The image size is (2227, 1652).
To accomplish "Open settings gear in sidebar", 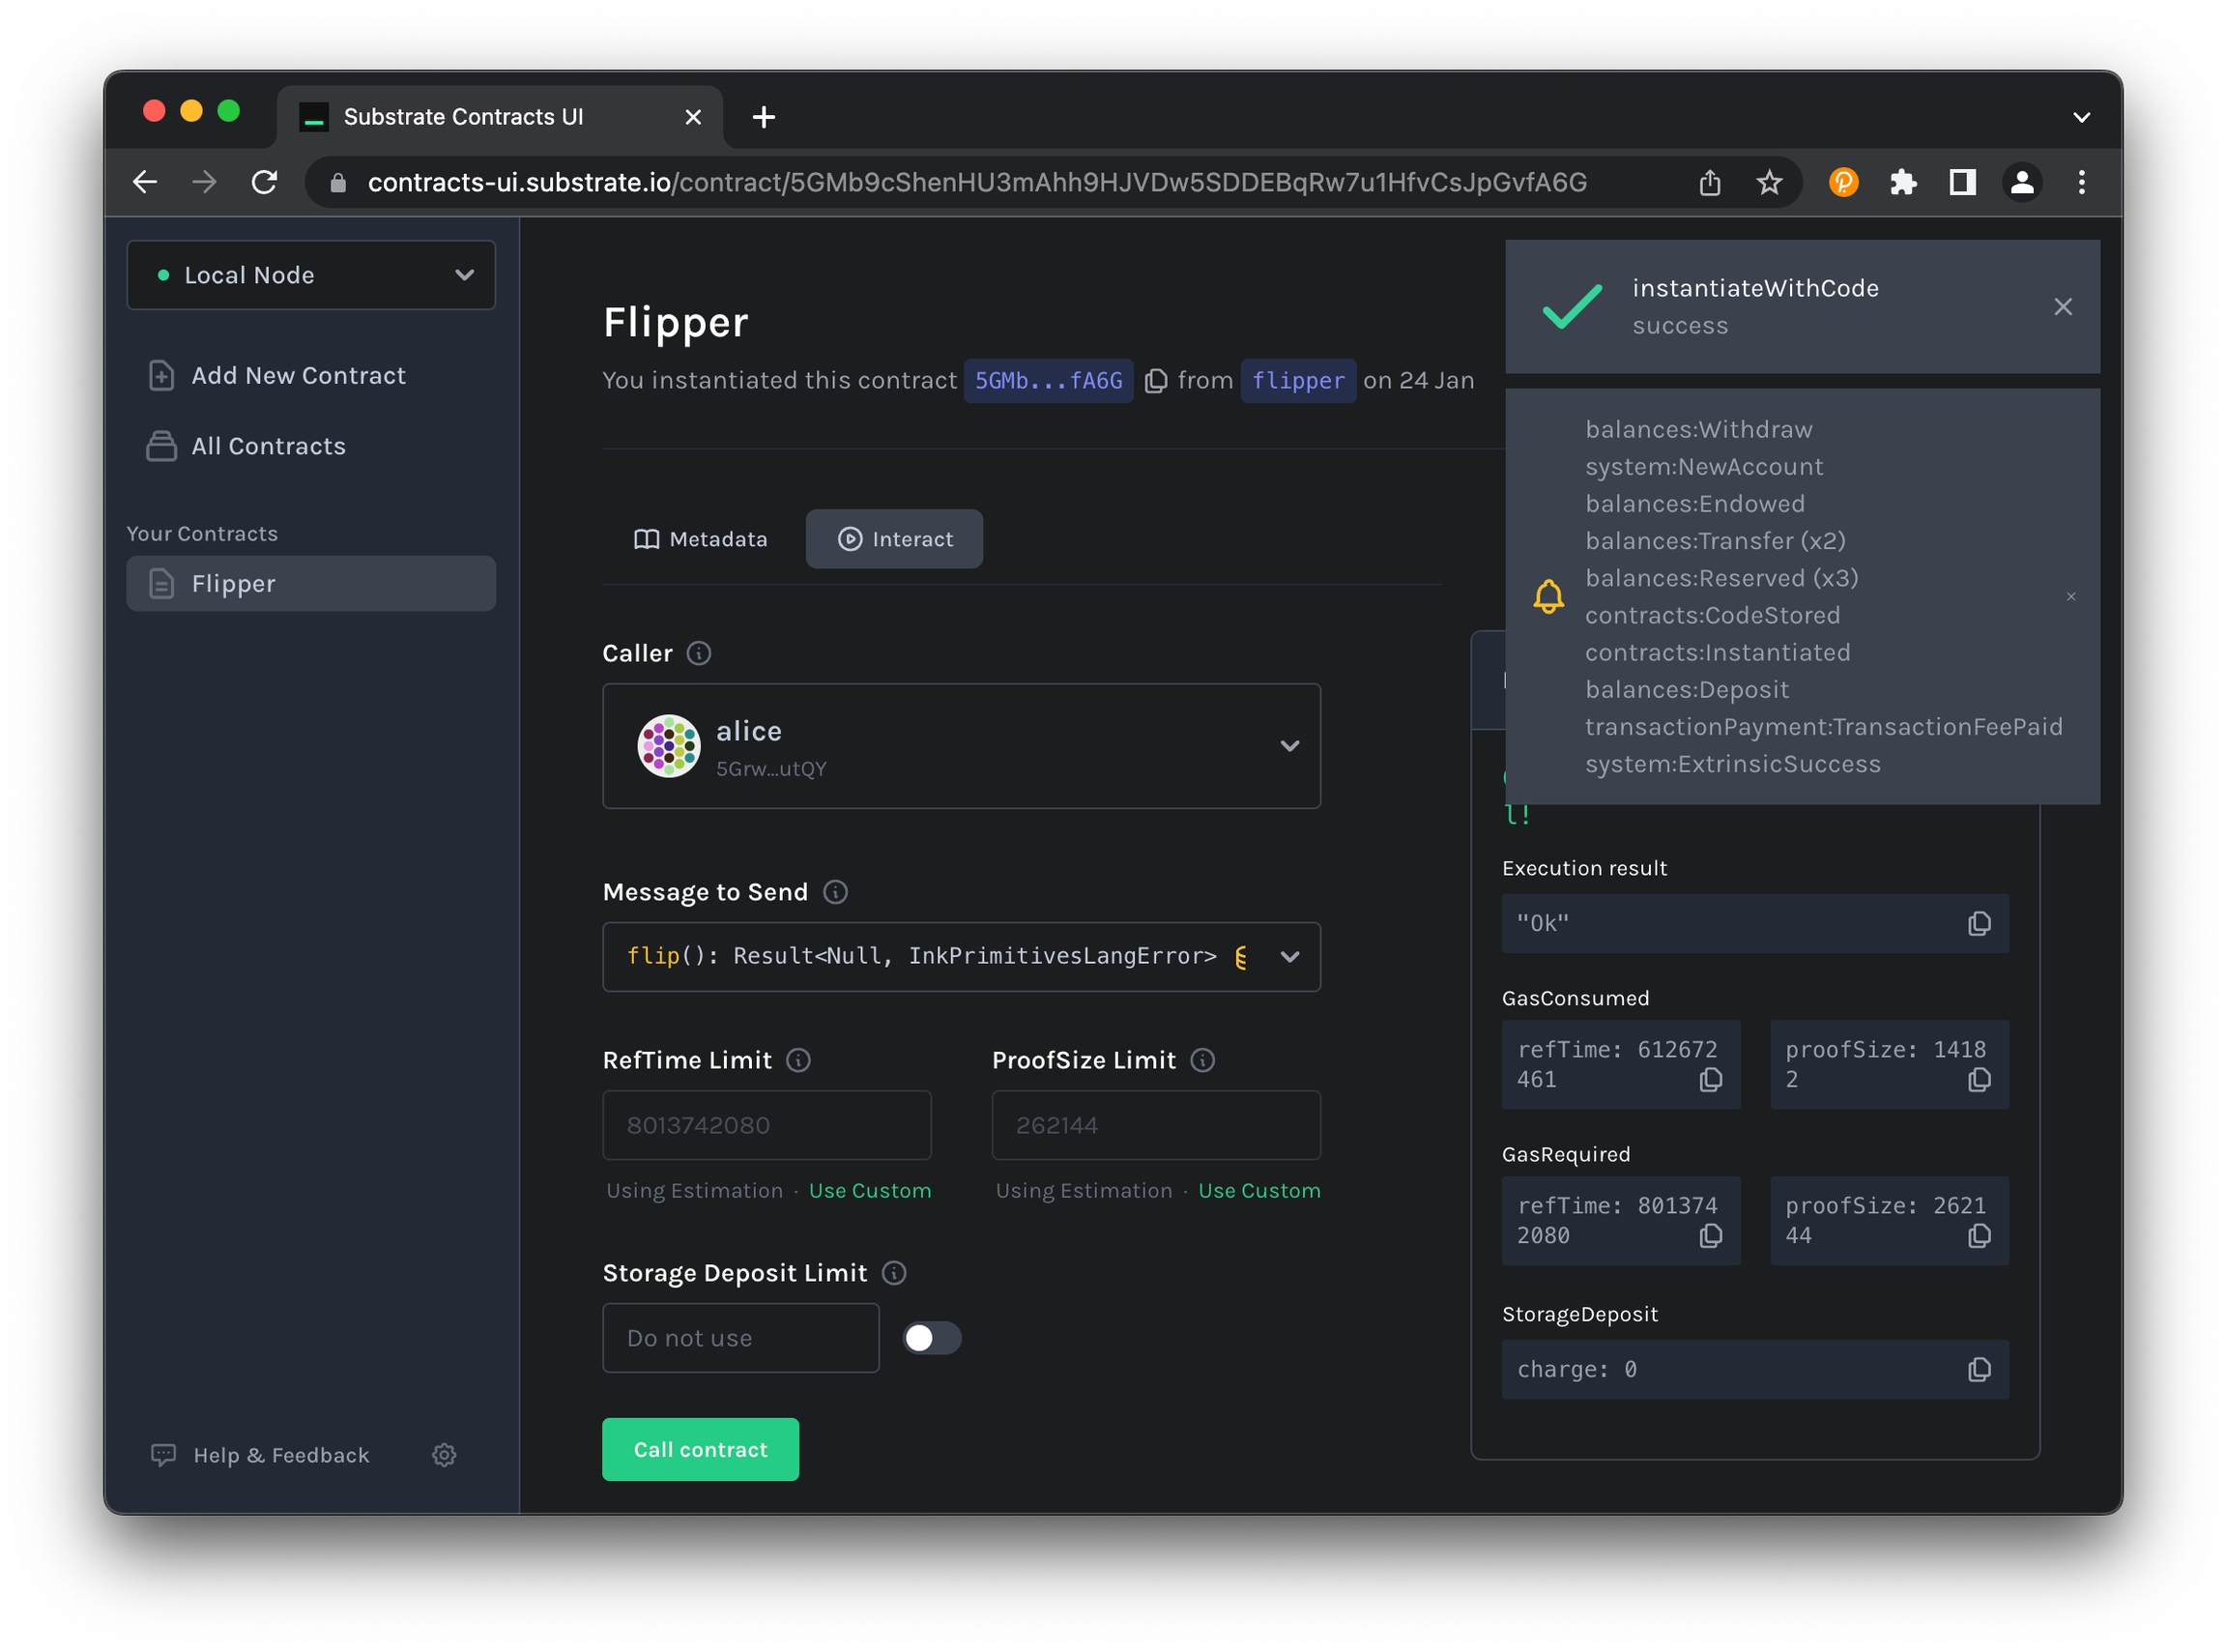I will point(444,1455).
